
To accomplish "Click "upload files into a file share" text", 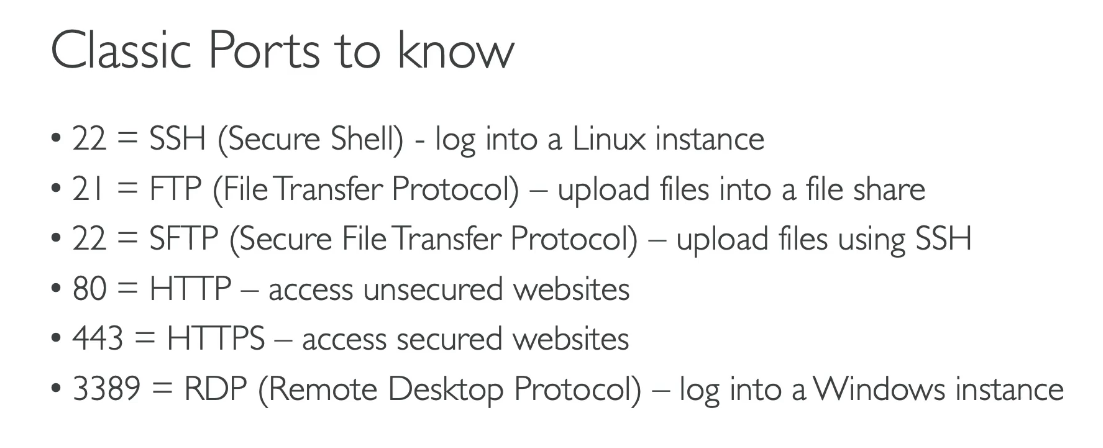I will (740, 188).
